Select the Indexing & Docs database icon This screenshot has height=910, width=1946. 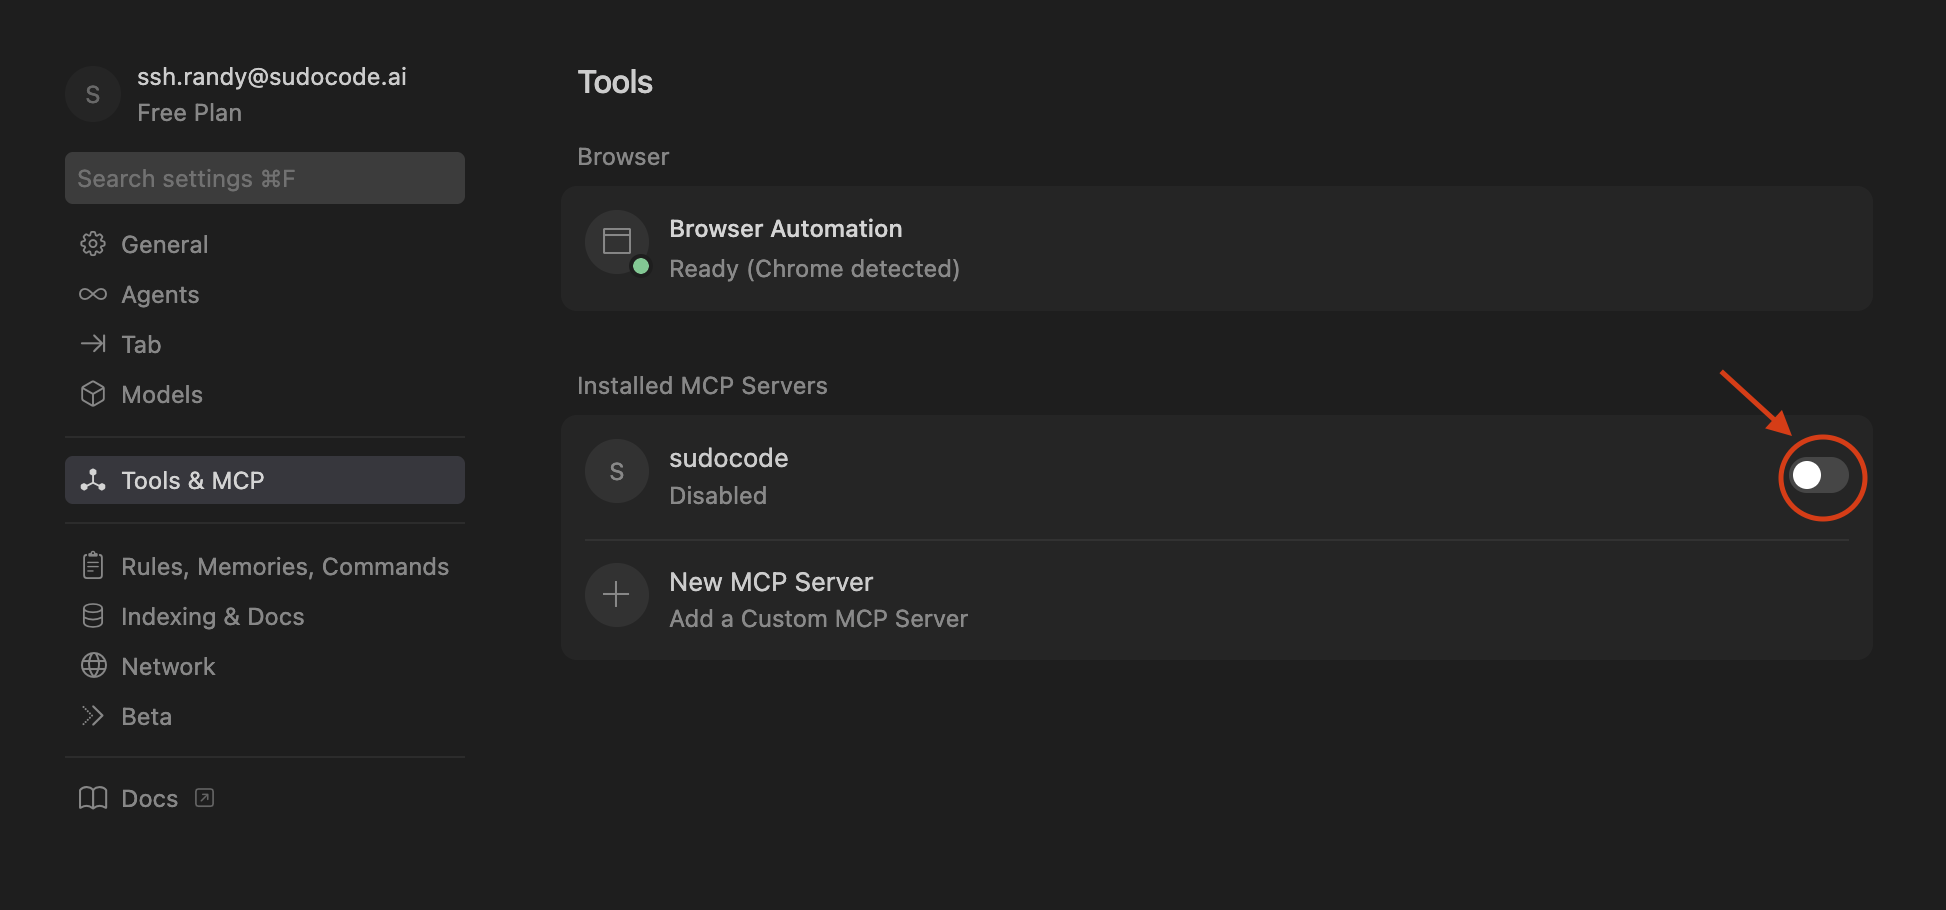click(92, 616)
